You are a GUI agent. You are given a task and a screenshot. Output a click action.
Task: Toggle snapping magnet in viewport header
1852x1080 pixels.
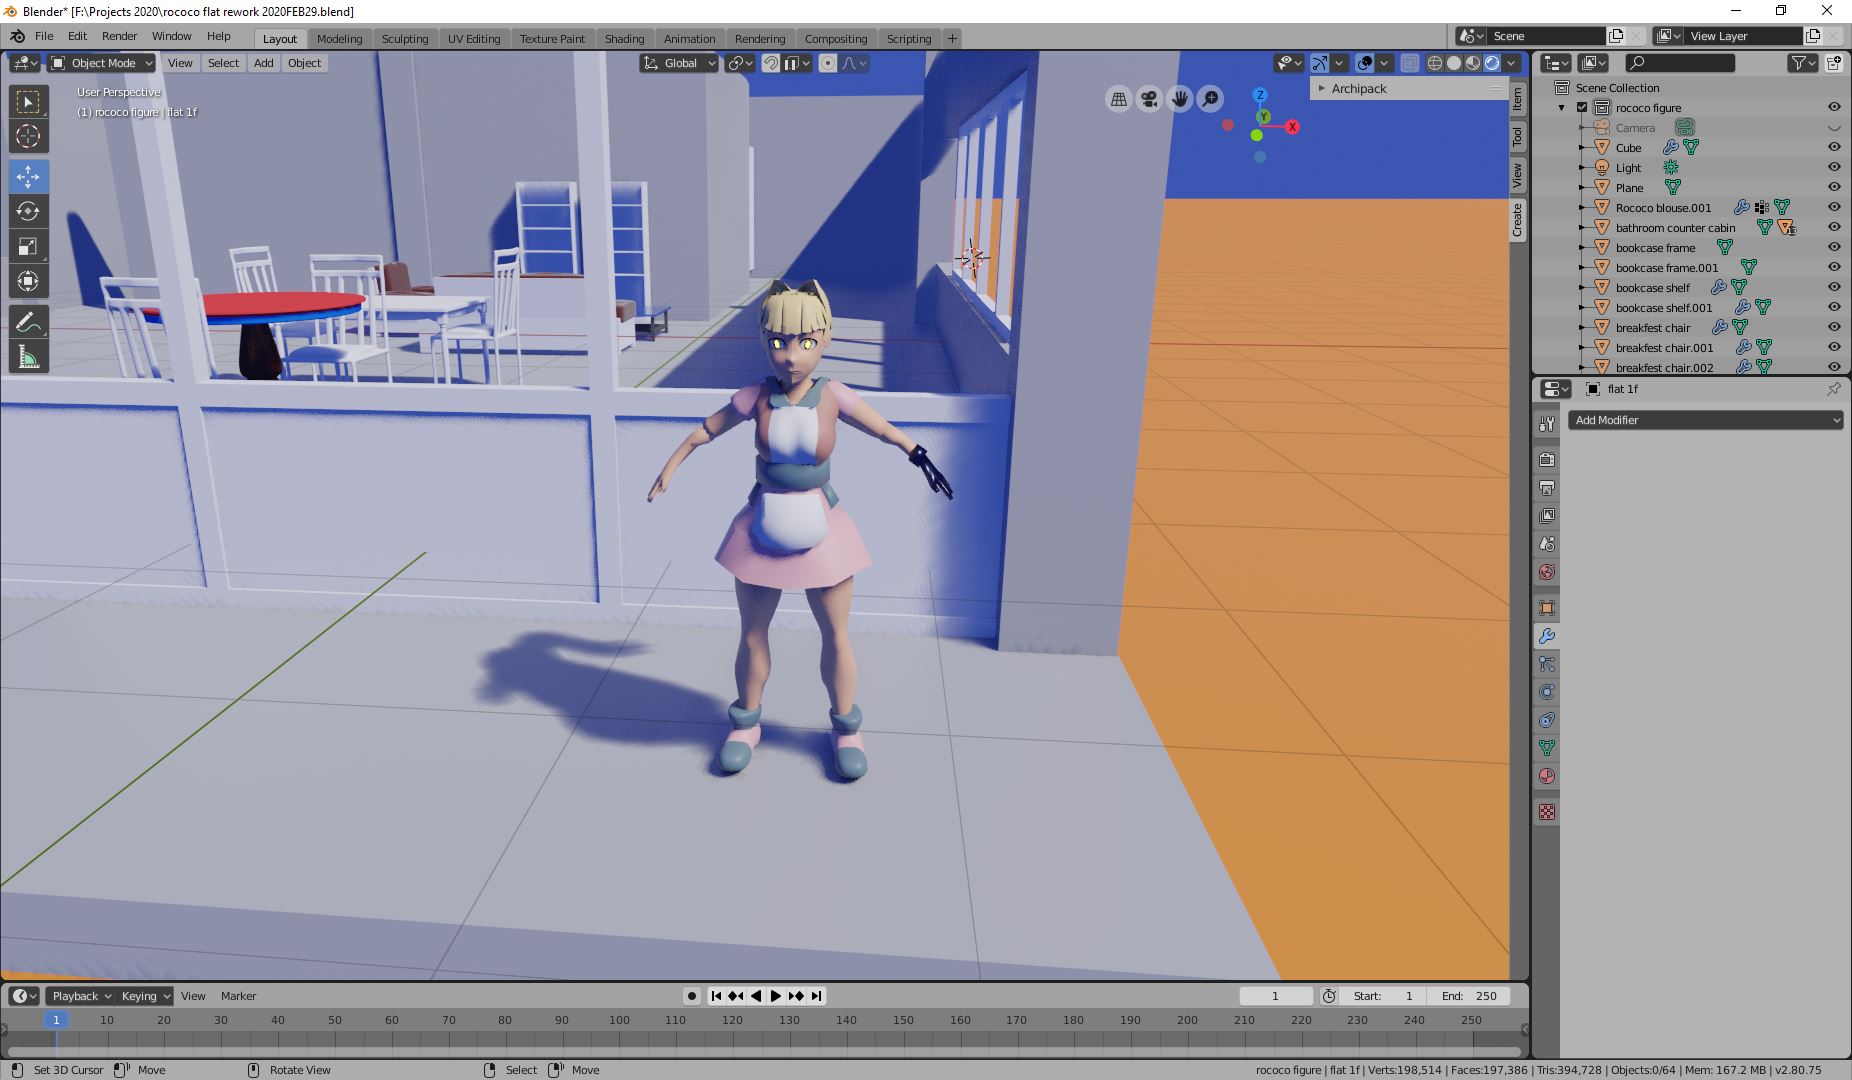[x=771, y=63]
